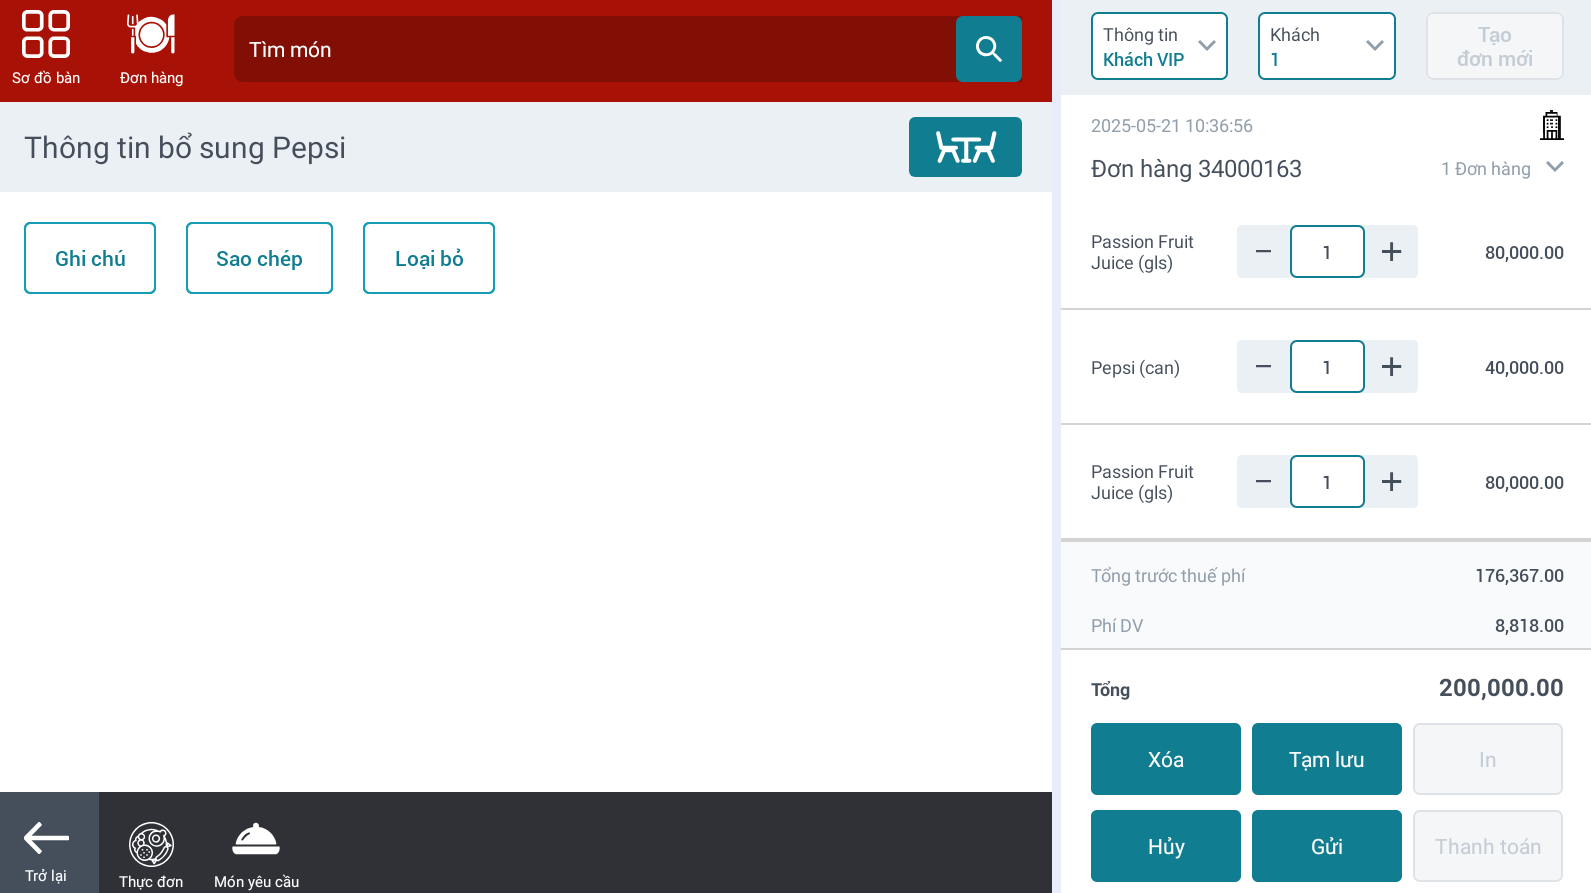Click the 2025-05-21 10:36:56 timestamp

[1171, 126]
